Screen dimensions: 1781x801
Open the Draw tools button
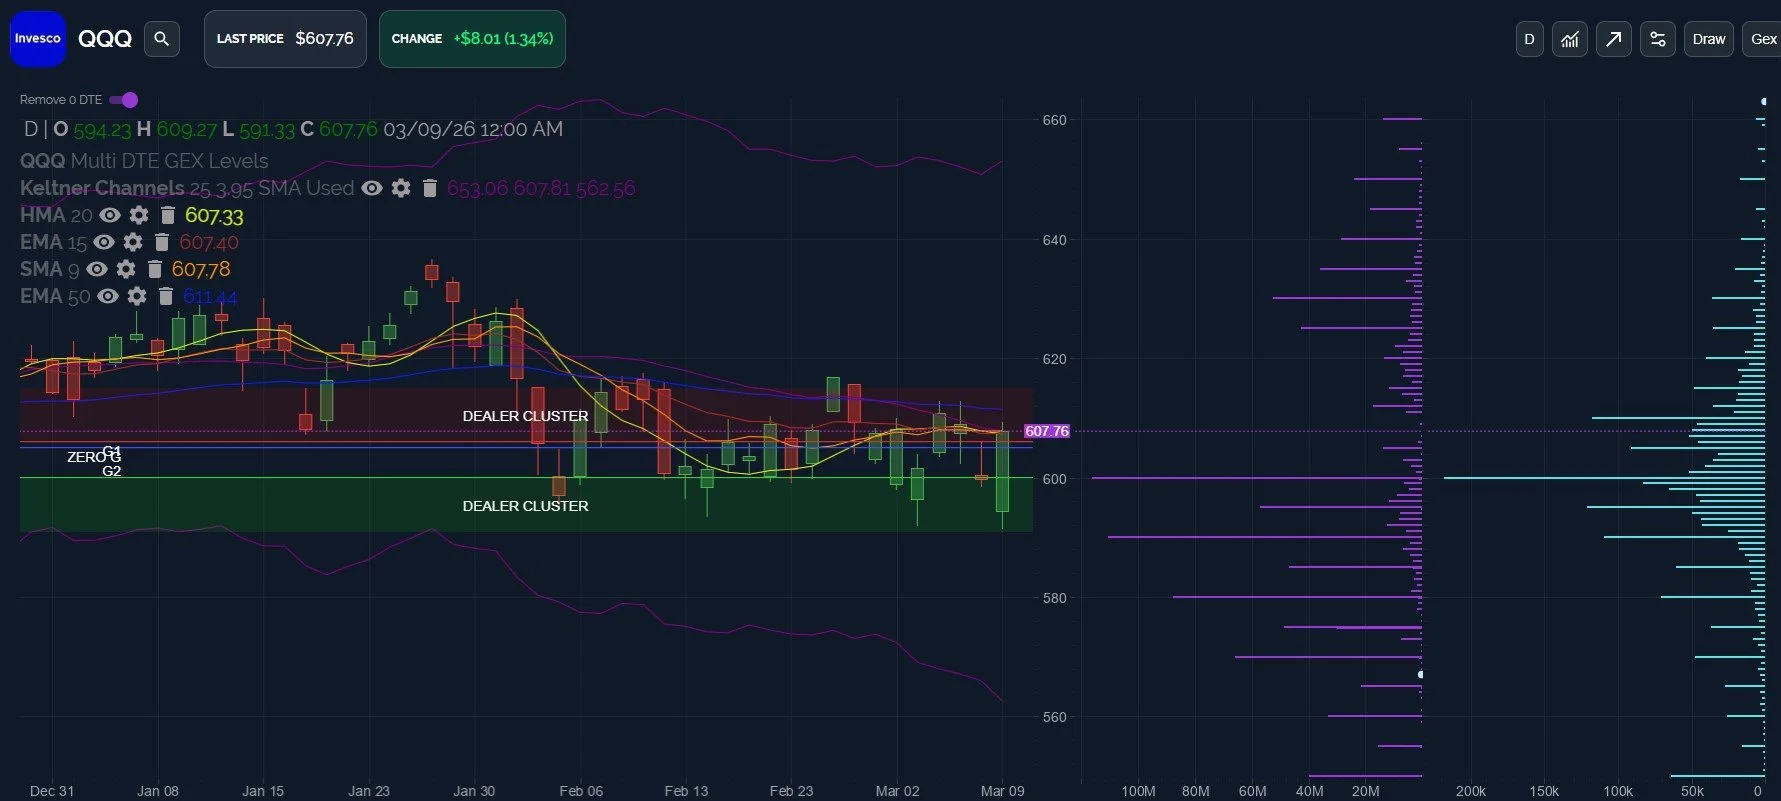click(1709, 39)
